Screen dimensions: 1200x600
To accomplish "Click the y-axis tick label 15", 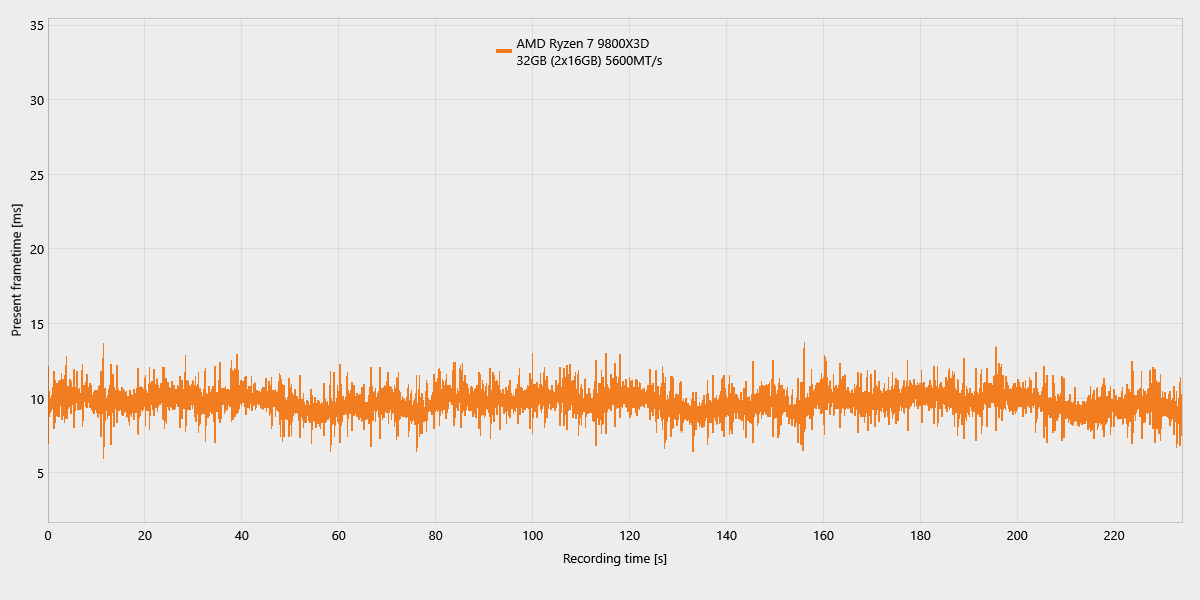I will [37, 324].
